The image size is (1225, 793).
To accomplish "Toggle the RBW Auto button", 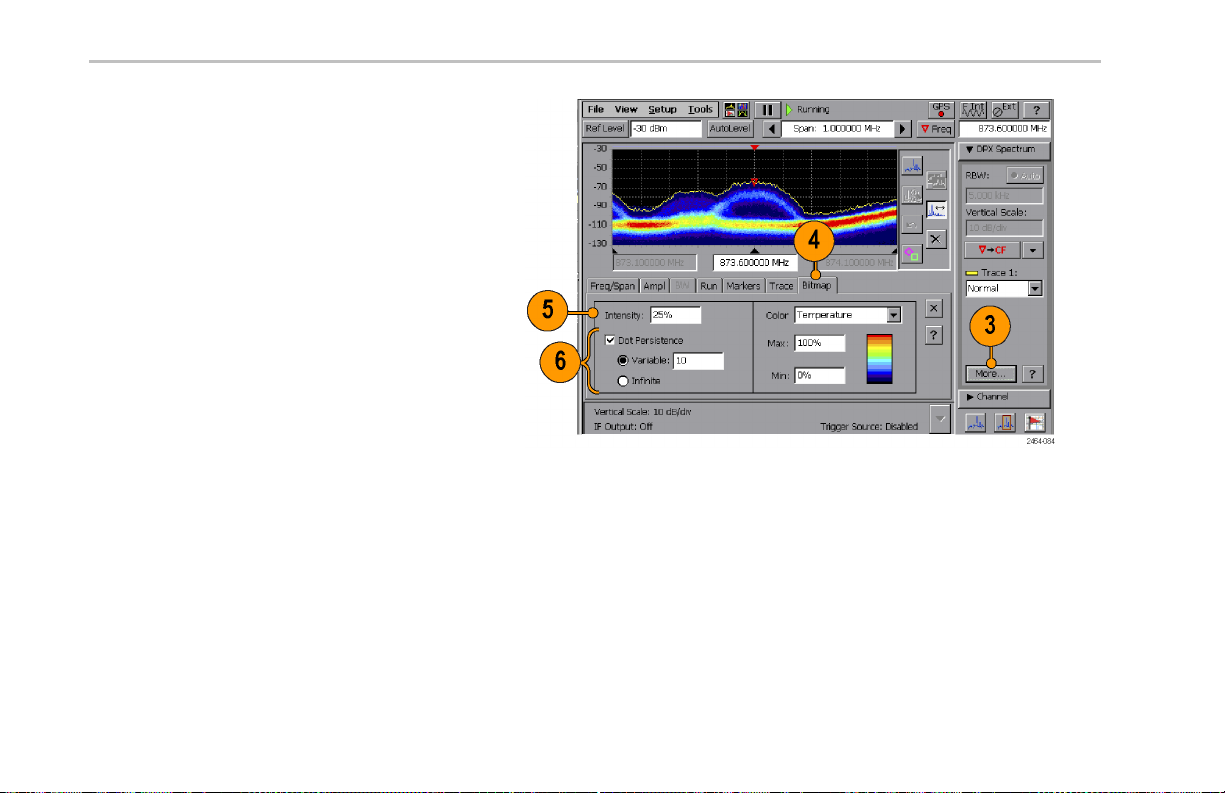I will [x=1025, y=175].
